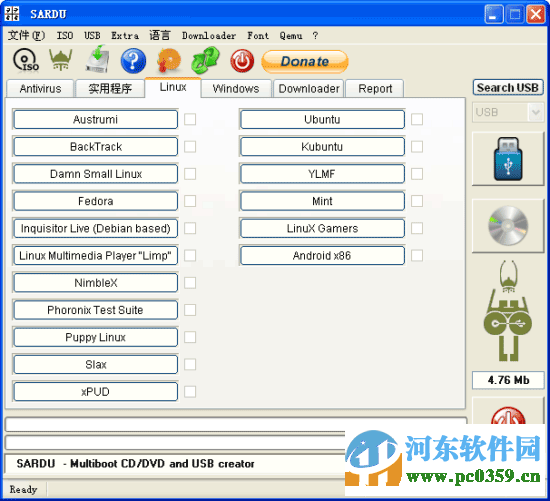550x501 pixels.
Task: Click the green horned helmet toolbar icon
Action: [61, 60]
